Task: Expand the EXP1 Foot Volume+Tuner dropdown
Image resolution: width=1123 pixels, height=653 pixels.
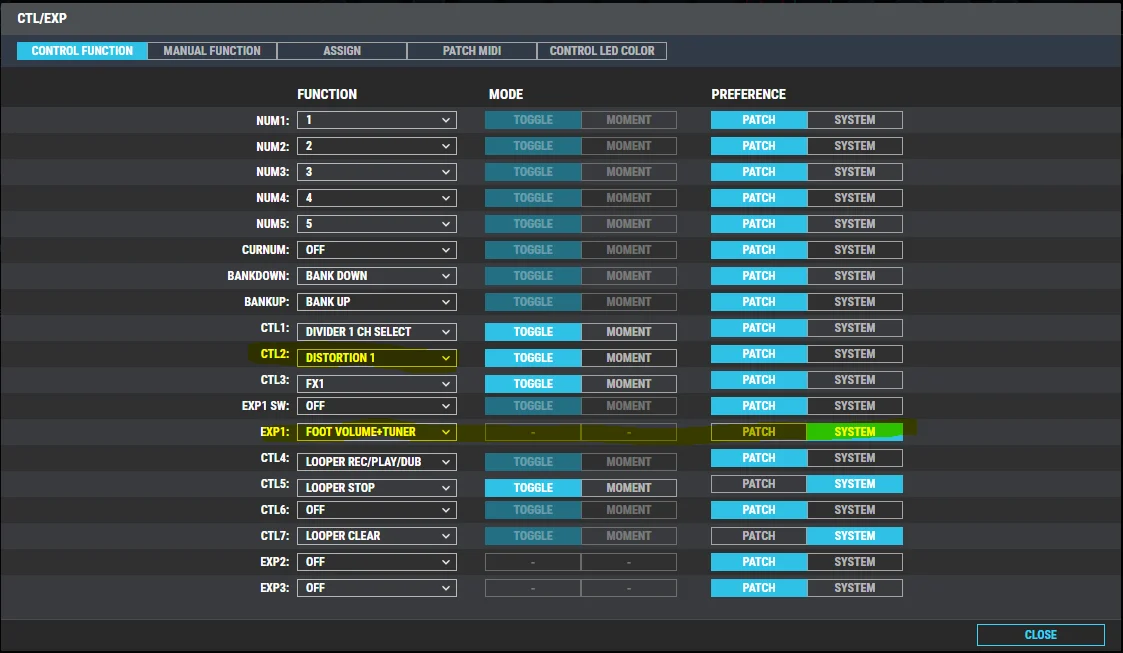Action: [x=376, y=432]
